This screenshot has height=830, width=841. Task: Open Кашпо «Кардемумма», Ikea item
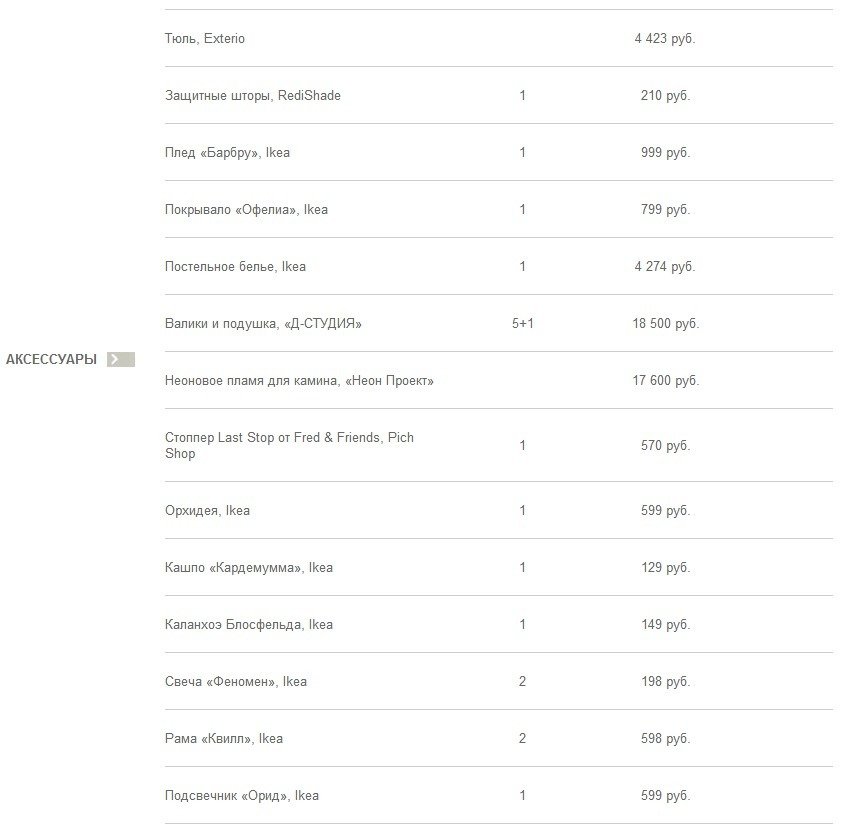pyautogui.click(x=249, y=568)
